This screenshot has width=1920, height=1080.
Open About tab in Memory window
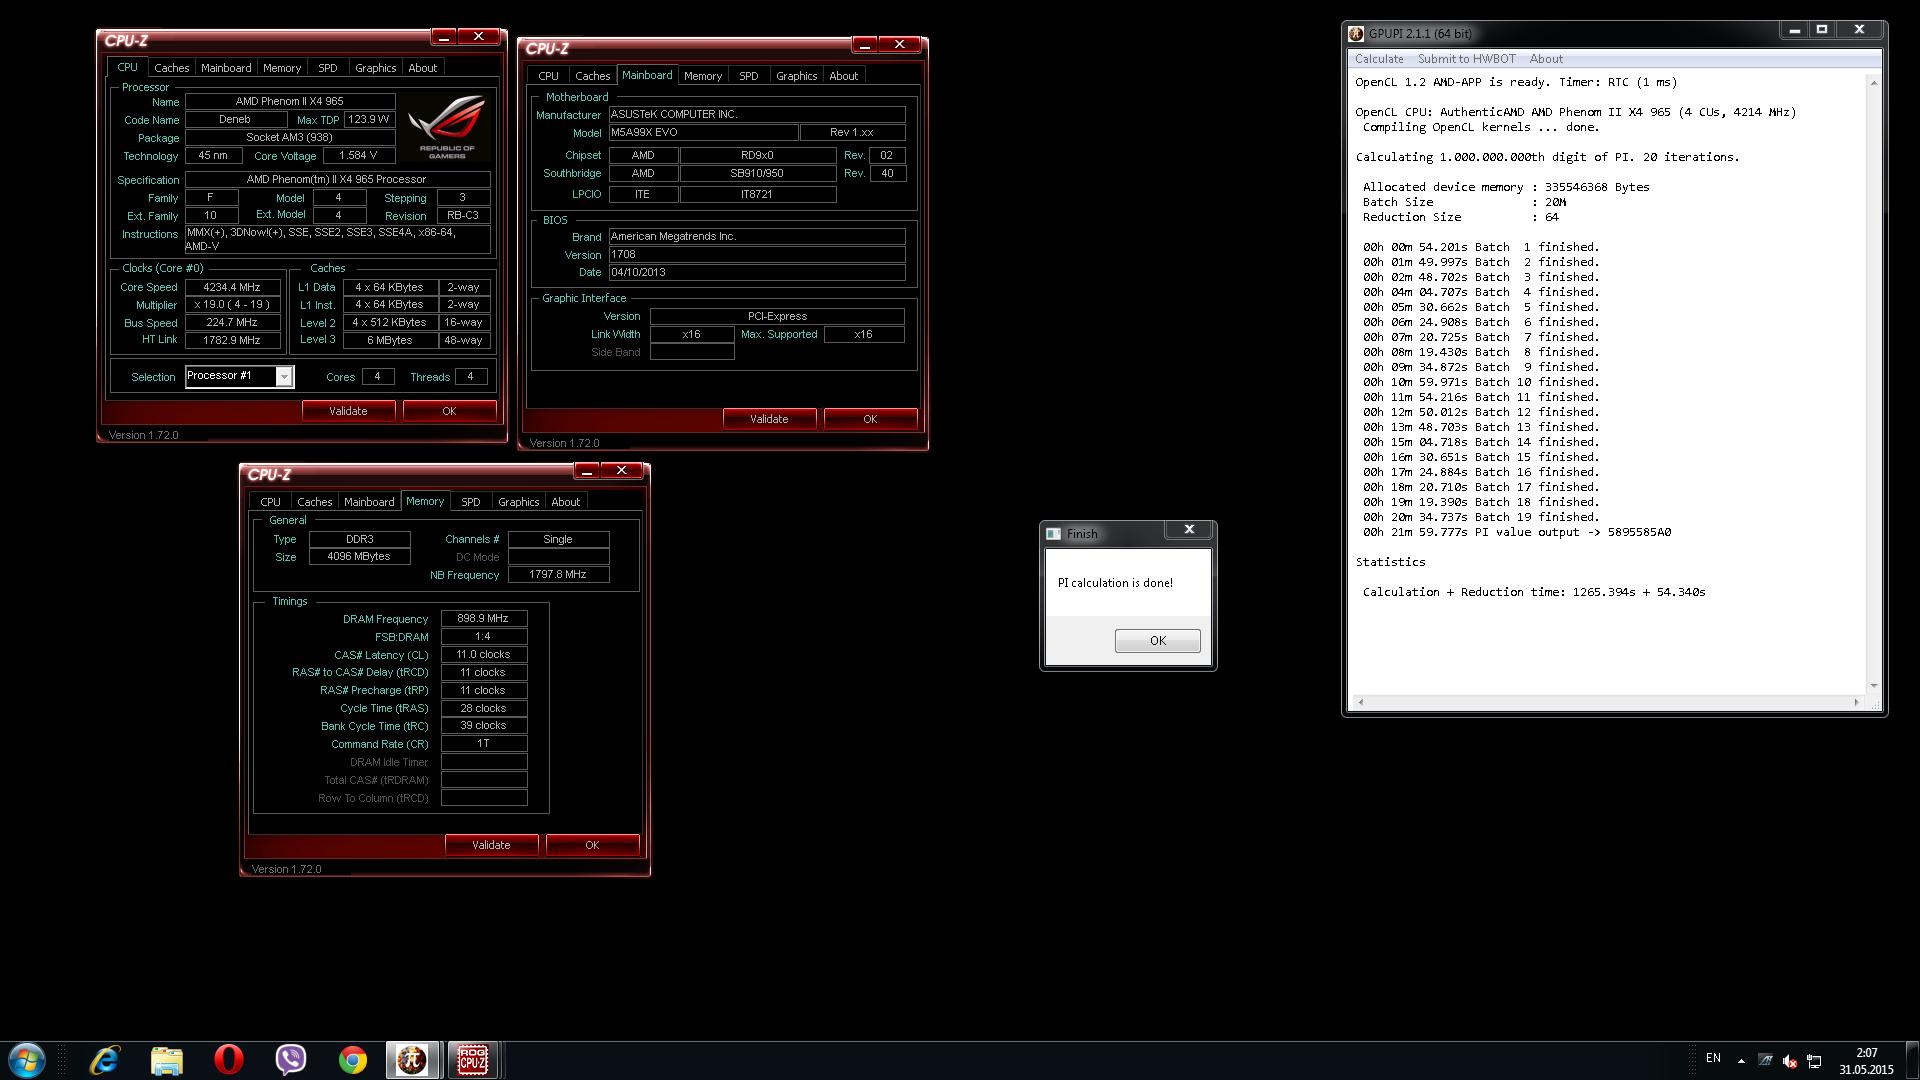coord(566,502)
